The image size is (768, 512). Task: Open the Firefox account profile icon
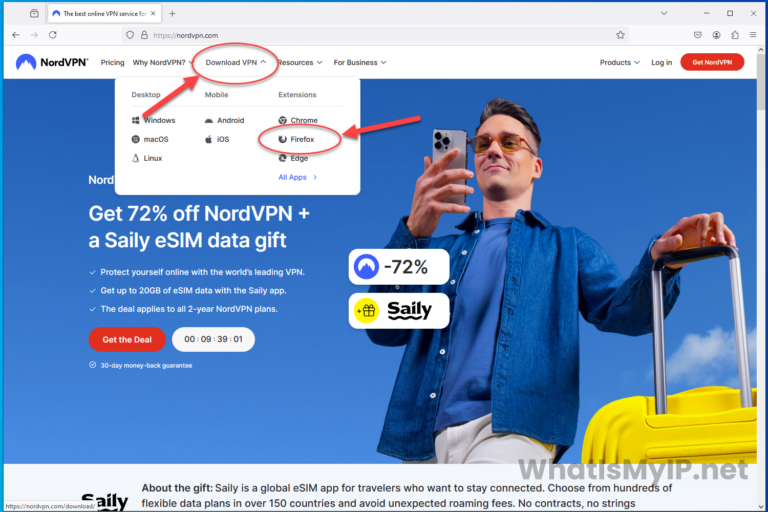(x=716, y=35)
